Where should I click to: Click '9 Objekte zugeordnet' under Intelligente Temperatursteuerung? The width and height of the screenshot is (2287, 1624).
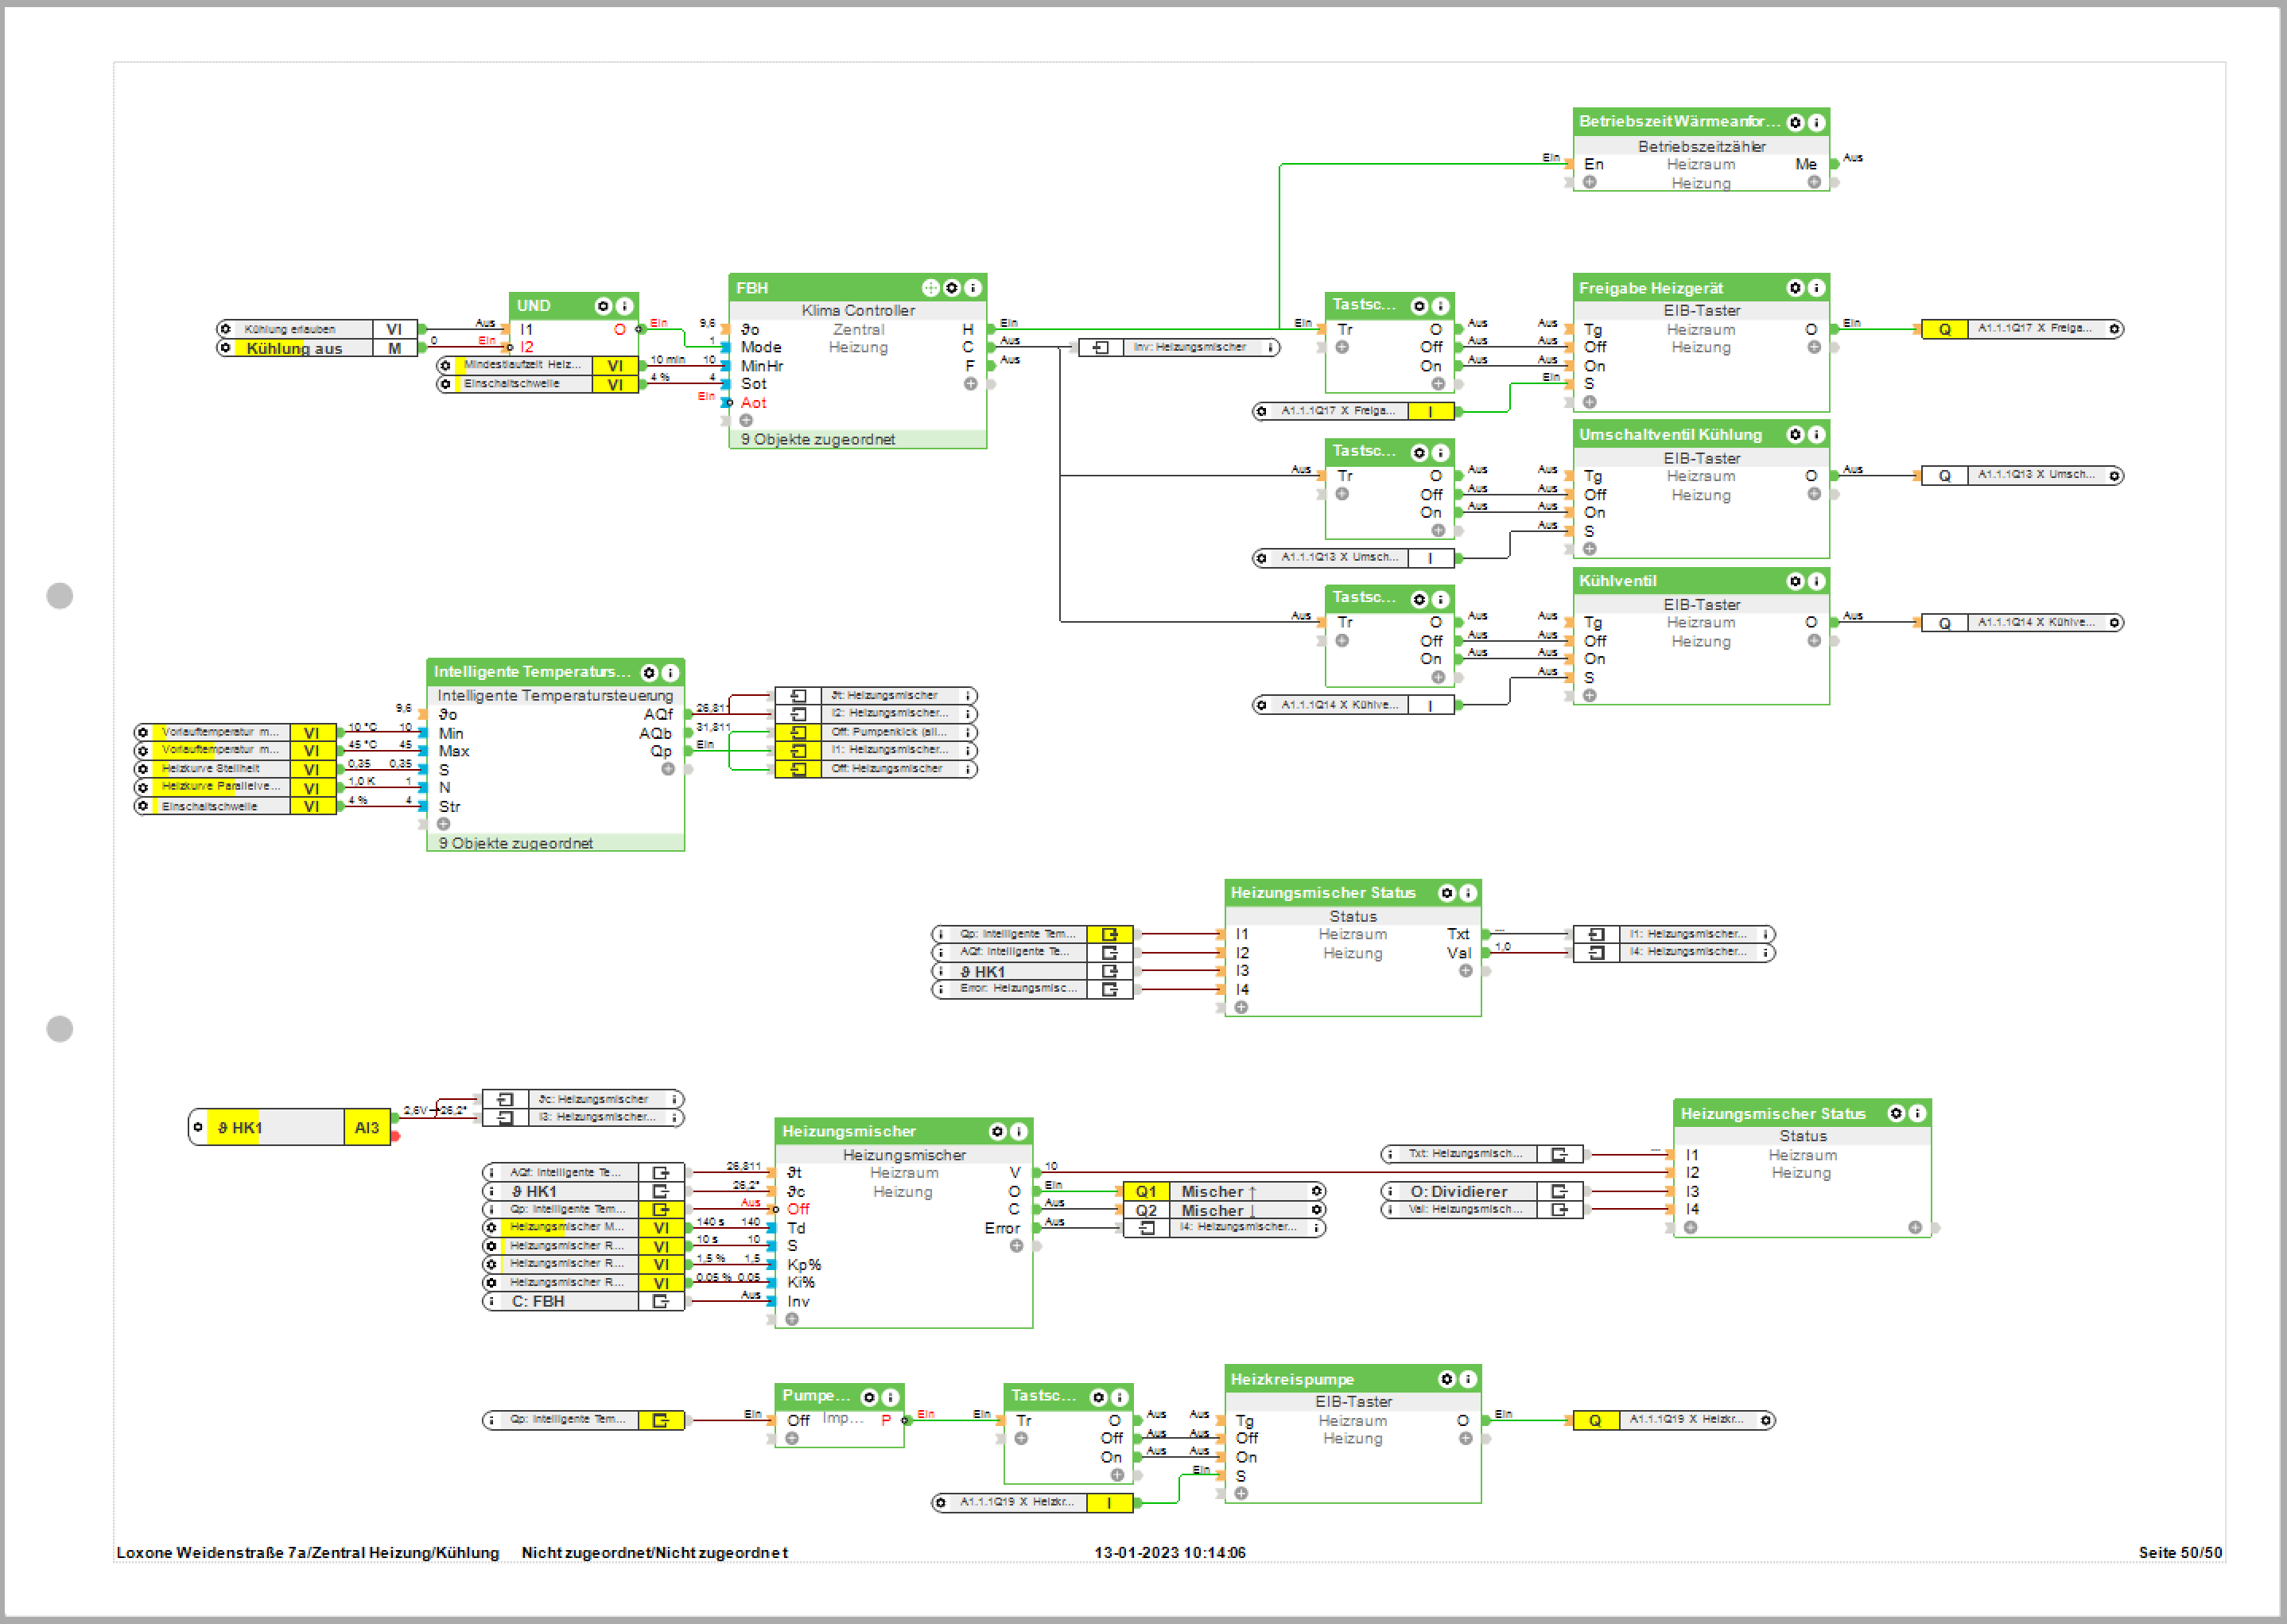[516, 843]
